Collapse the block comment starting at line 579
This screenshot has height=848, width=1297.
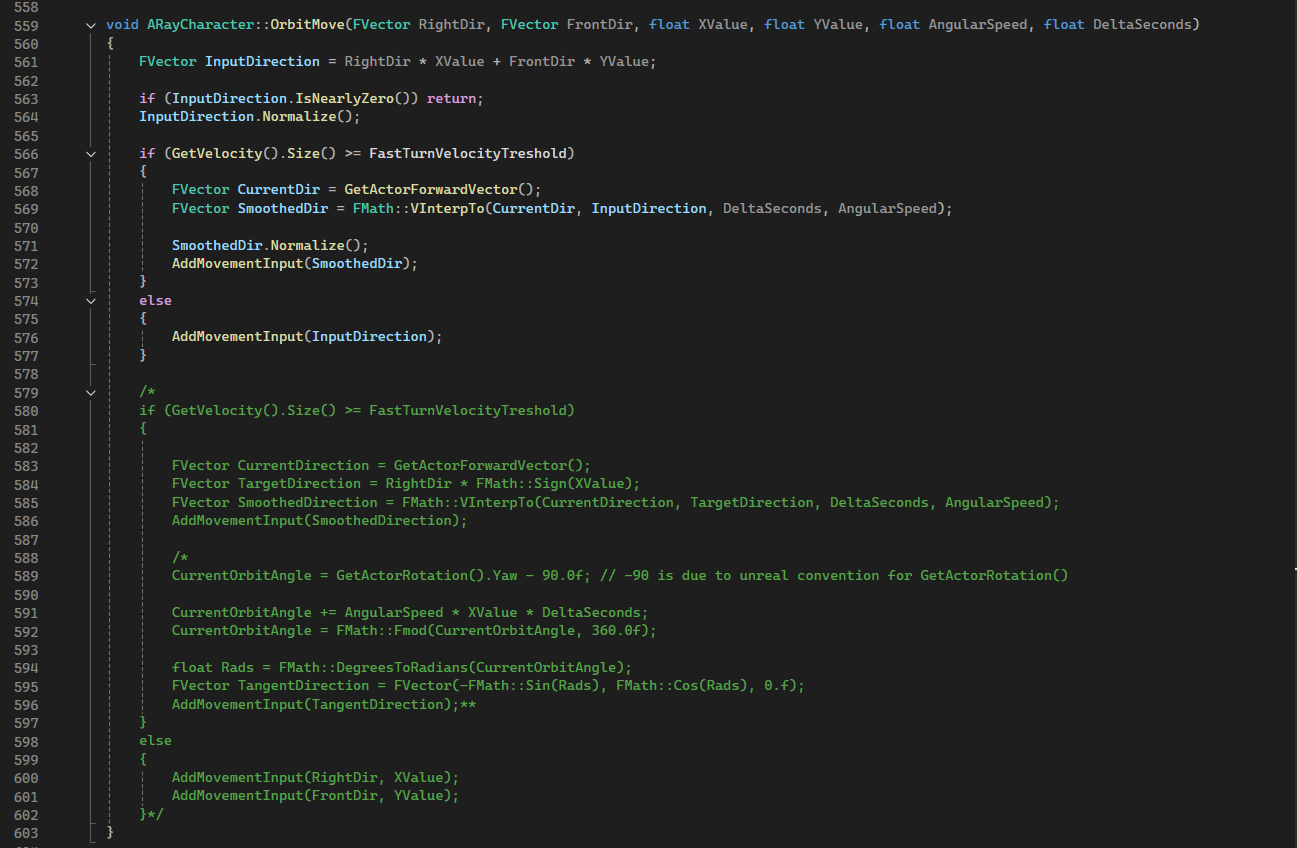point(91,392)
